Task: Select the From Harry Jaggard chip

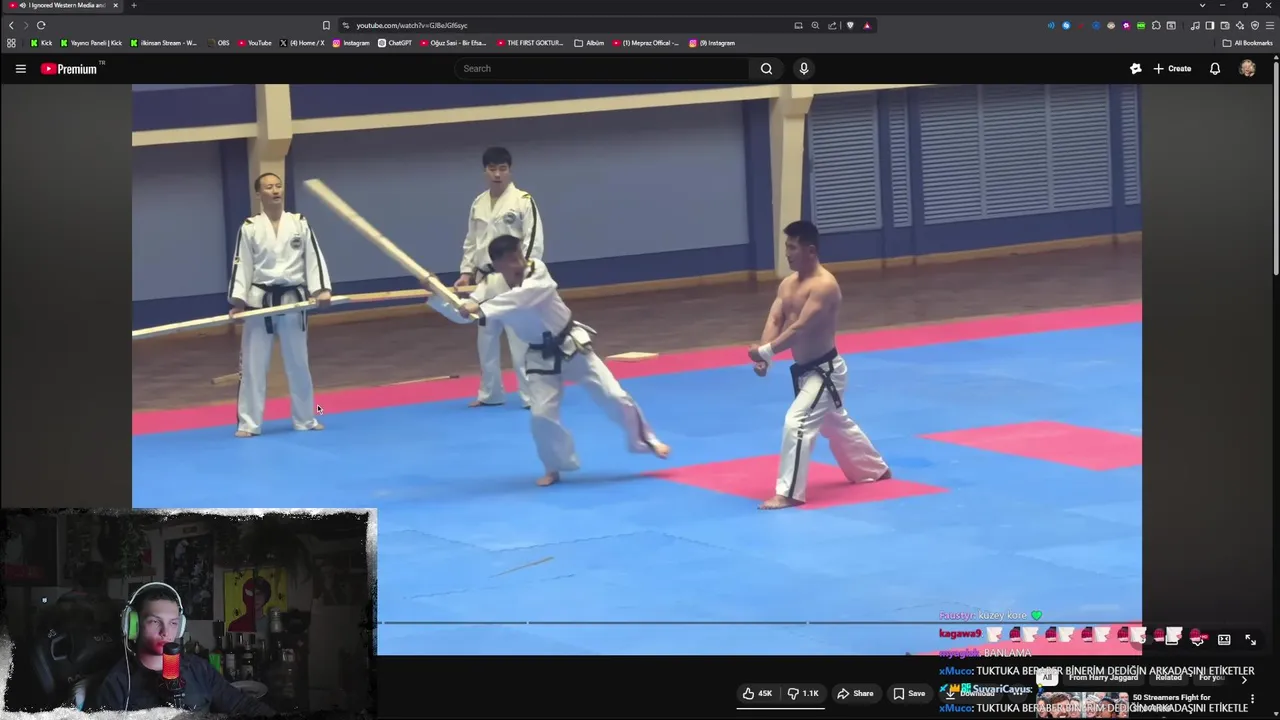Action: [x=1103, y=678]
